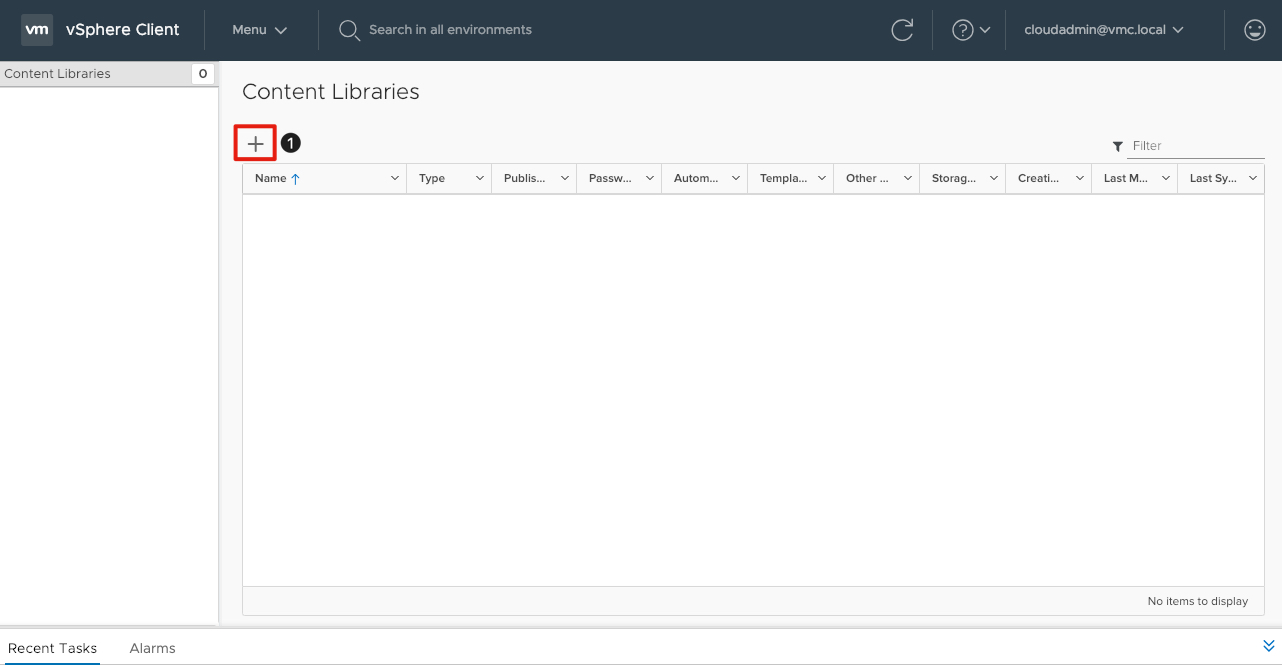
Task: Click the refresh icon in top bar
Action: [x=902, y=30]
